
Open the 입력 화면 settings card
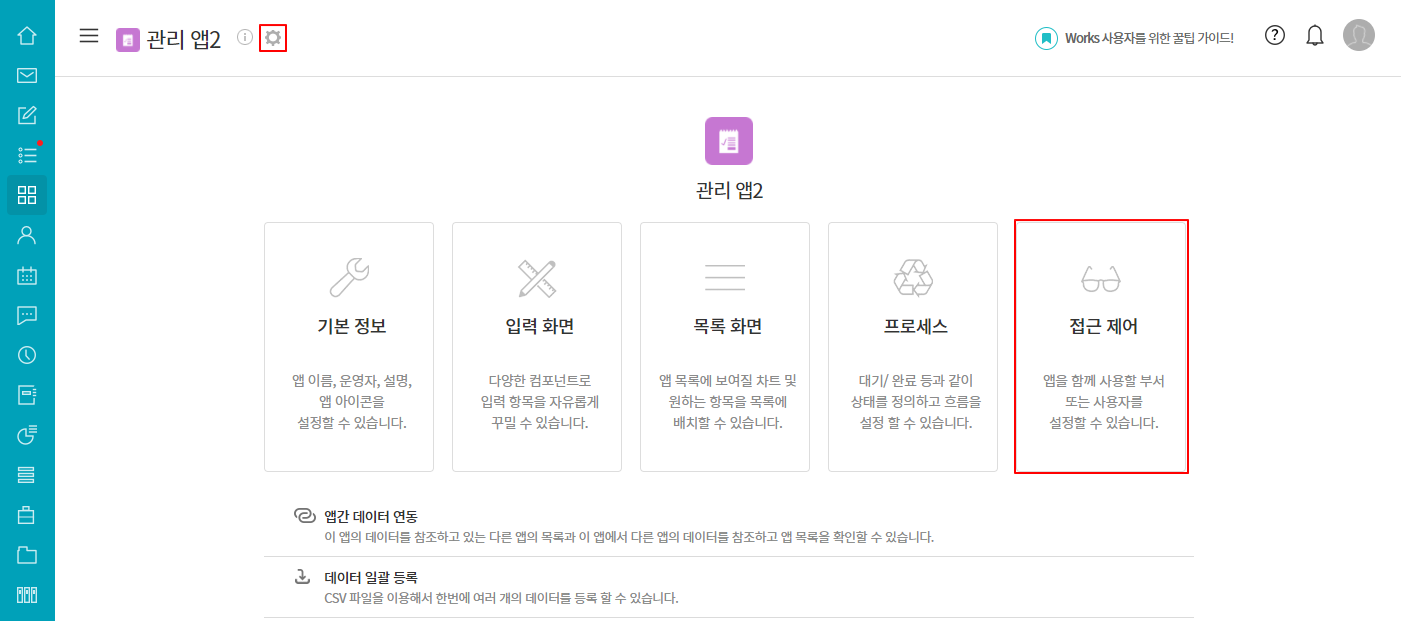point(537,346)
